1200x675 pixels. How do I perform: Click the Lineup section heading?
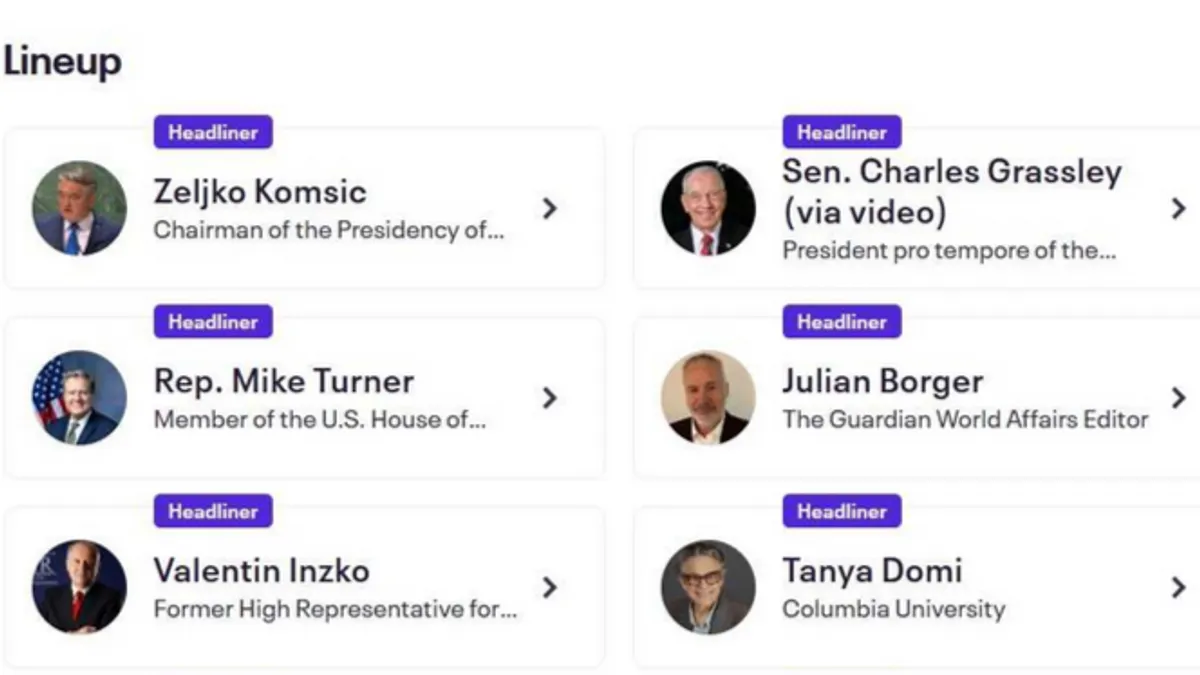(62, 61)
